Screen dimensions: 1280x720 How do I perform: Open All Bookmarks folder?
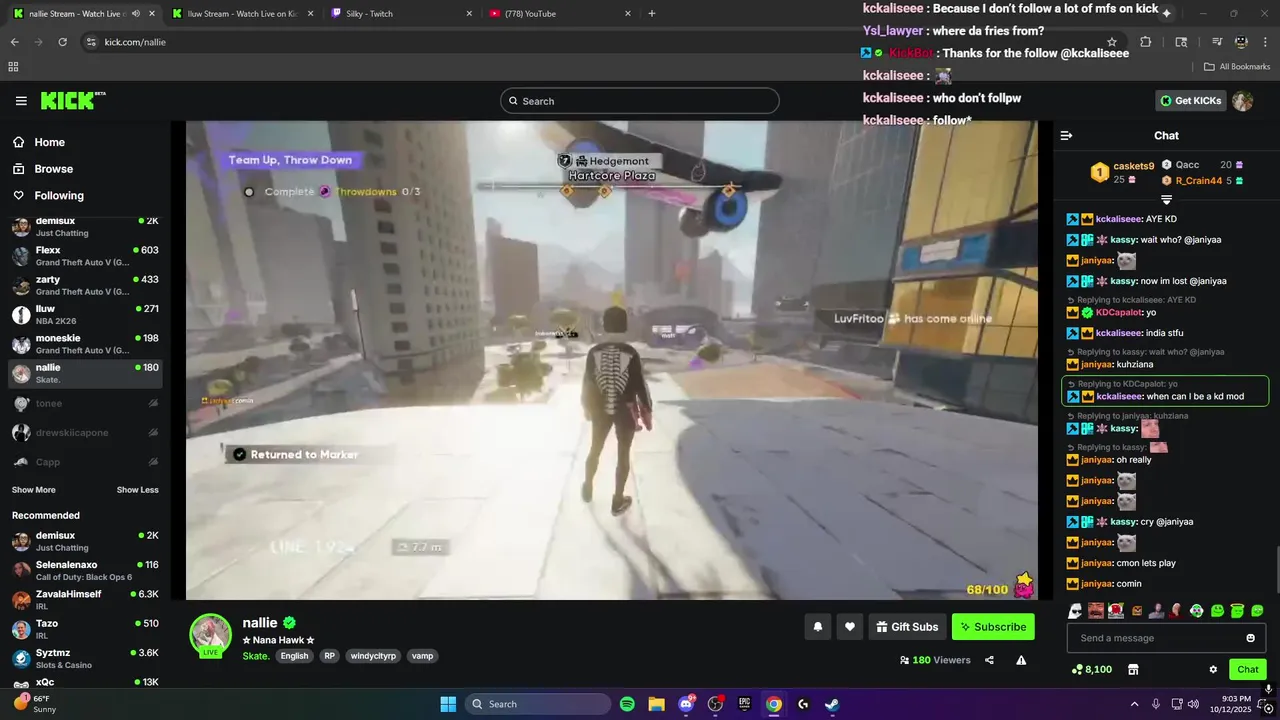point(1237,67)
